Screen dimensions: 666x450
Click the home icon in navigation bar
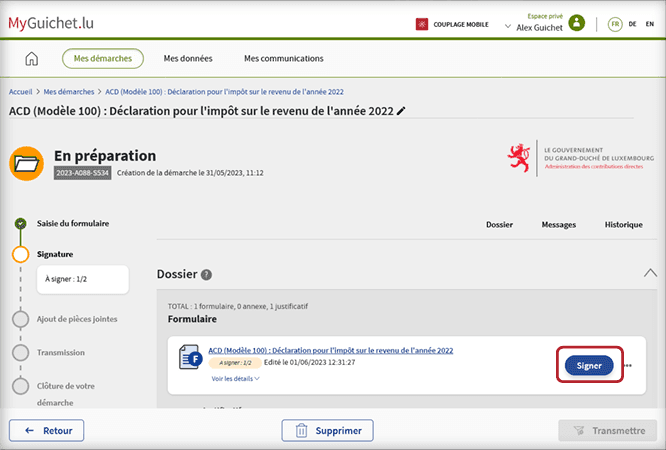(x=31, y=59)
